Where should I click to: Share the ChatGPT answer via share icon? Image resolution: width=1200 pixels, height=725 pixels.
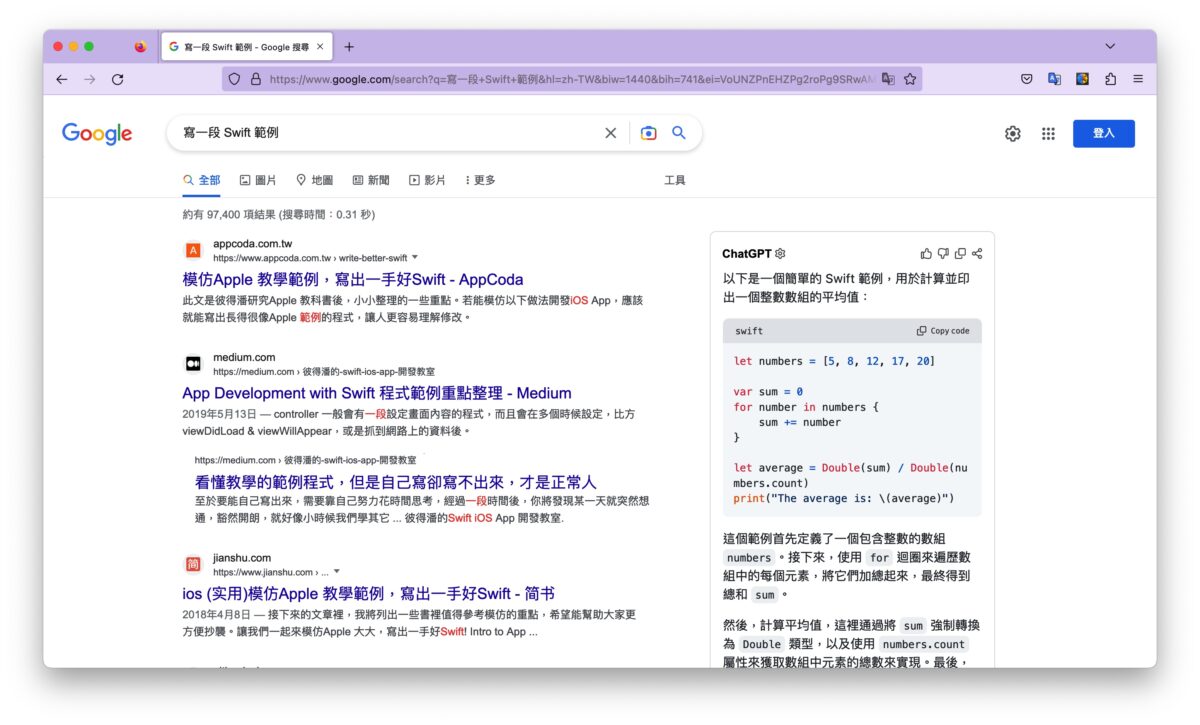(977, 254)
